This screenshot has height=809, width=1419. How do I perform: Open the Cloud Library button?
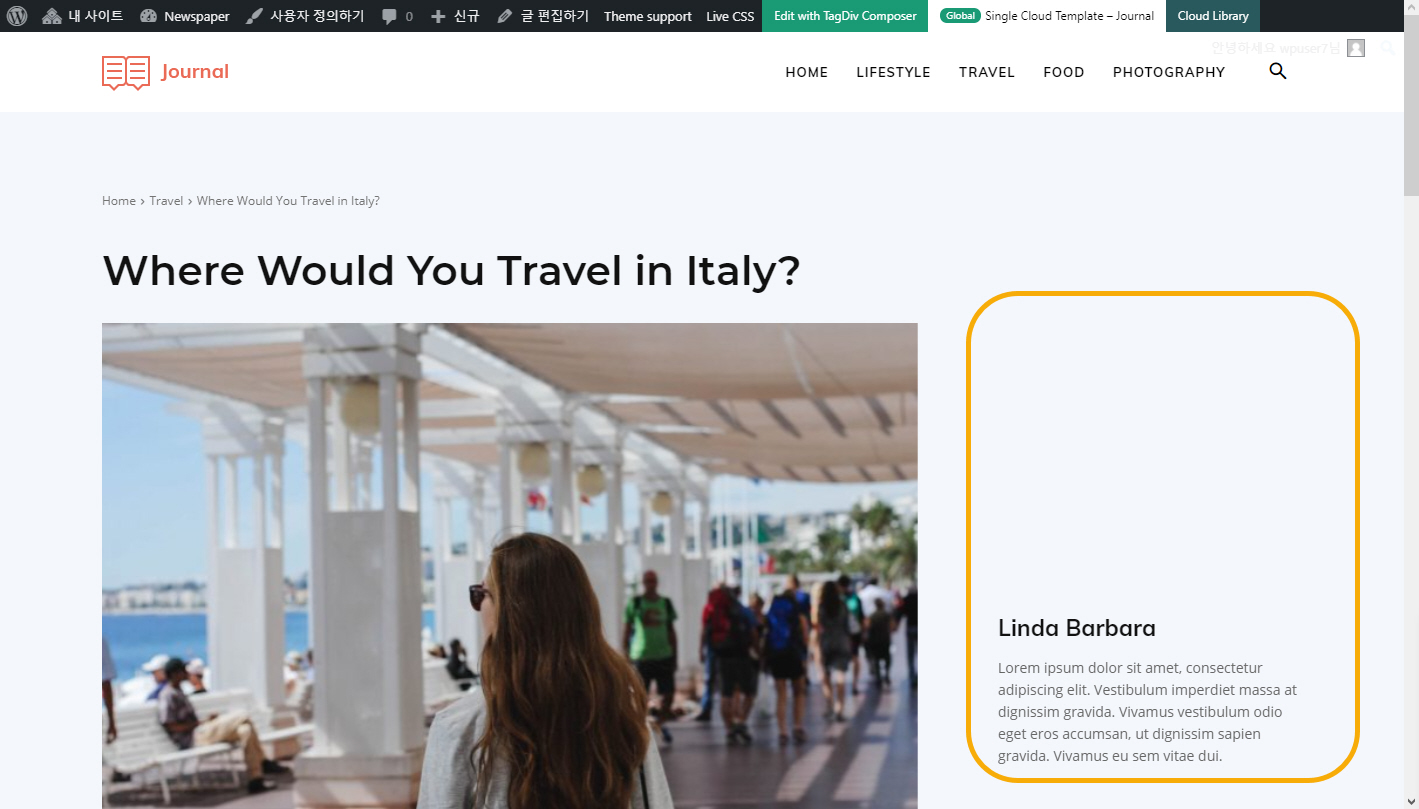[1213, 16]
